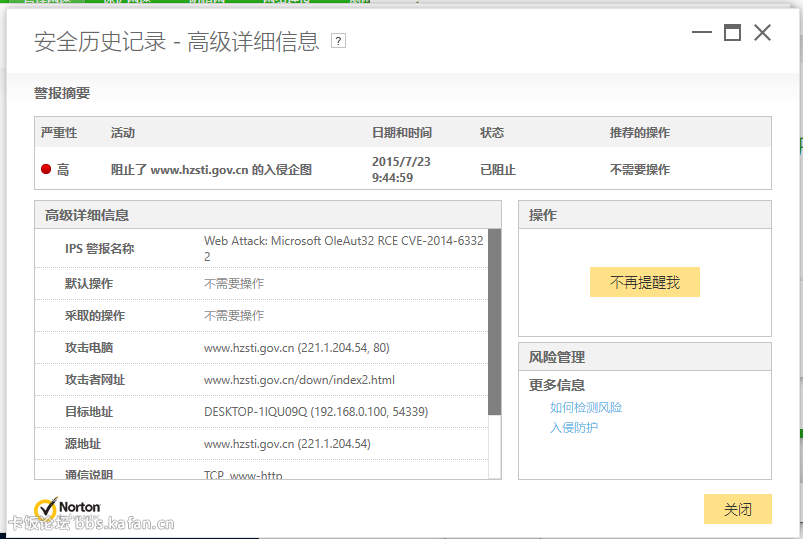Click the 攻击者网址 row label
This screenshot has height=539, width=803.
click(95, 380)
